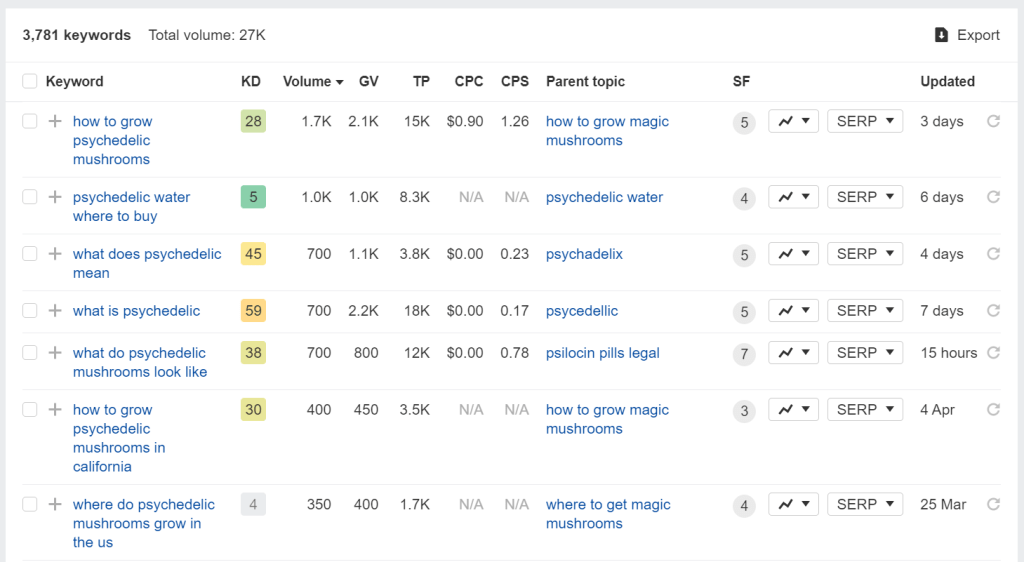
Task: Click the KD 59 orange difficulty badge
Action: click(253, 311)
